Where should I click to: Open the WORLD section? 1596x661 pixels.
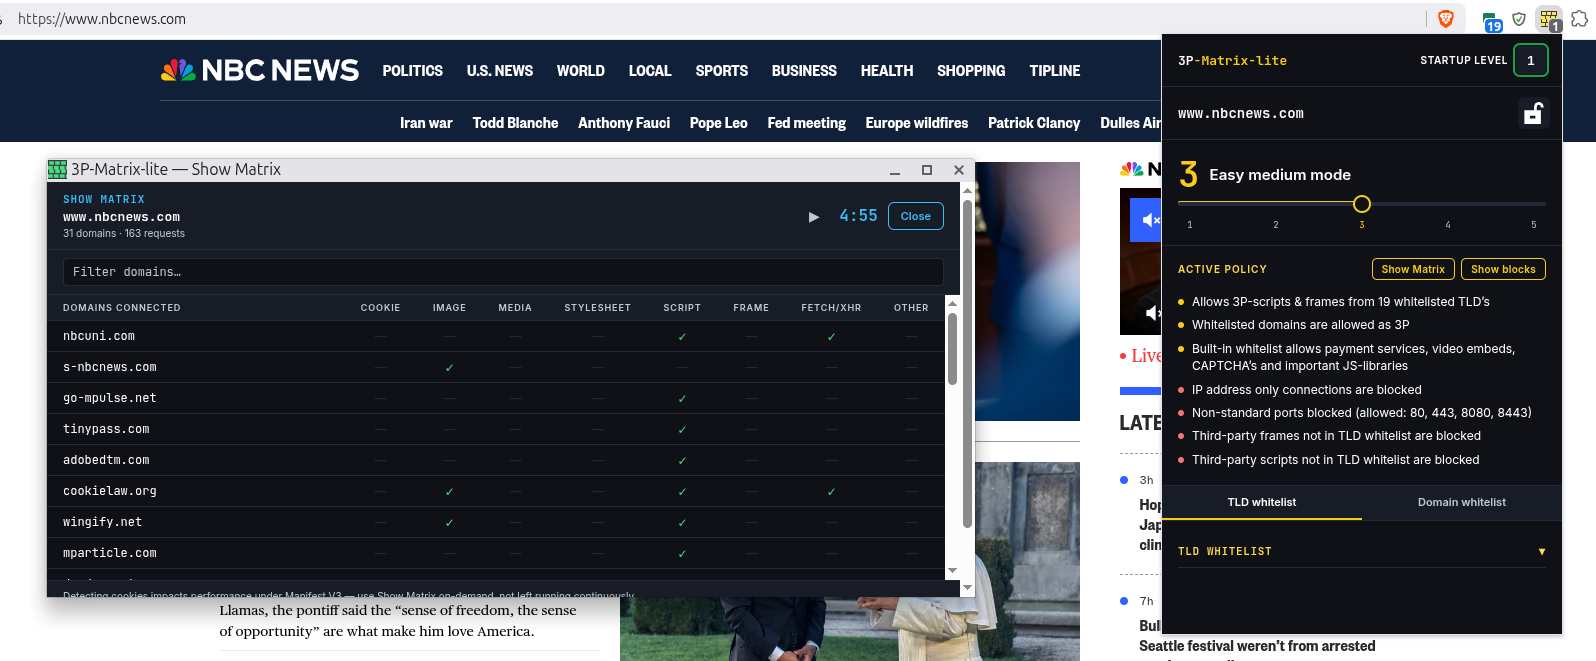(581, 71)
